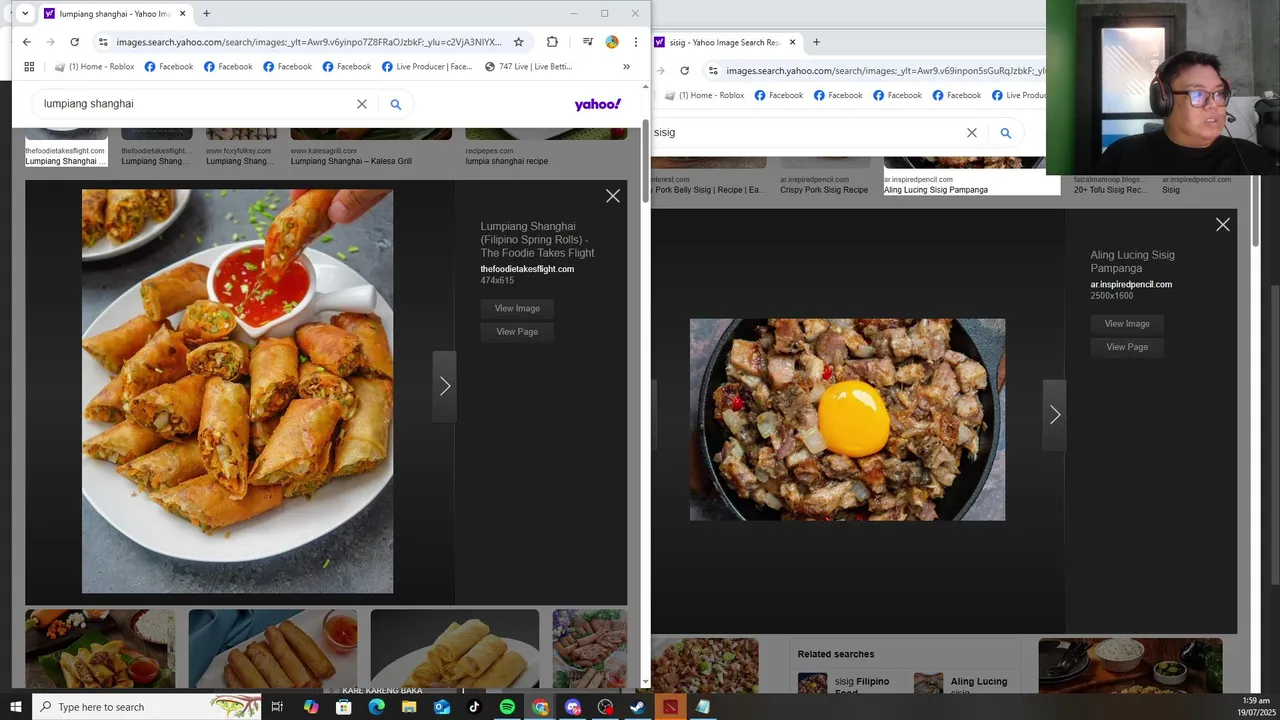Go back in the lumpiang shanghai window
The image size is (1280, 720).
[x=27, y=42]
